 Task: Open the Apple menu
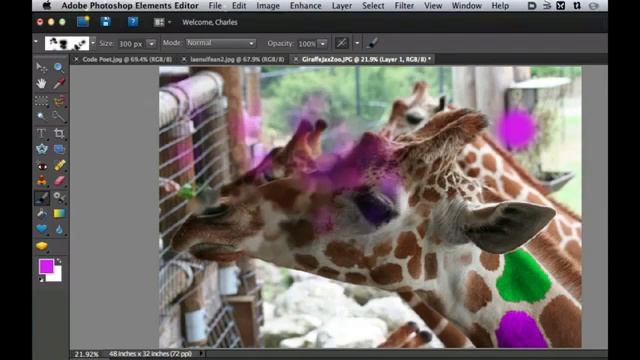click(47, 5)
